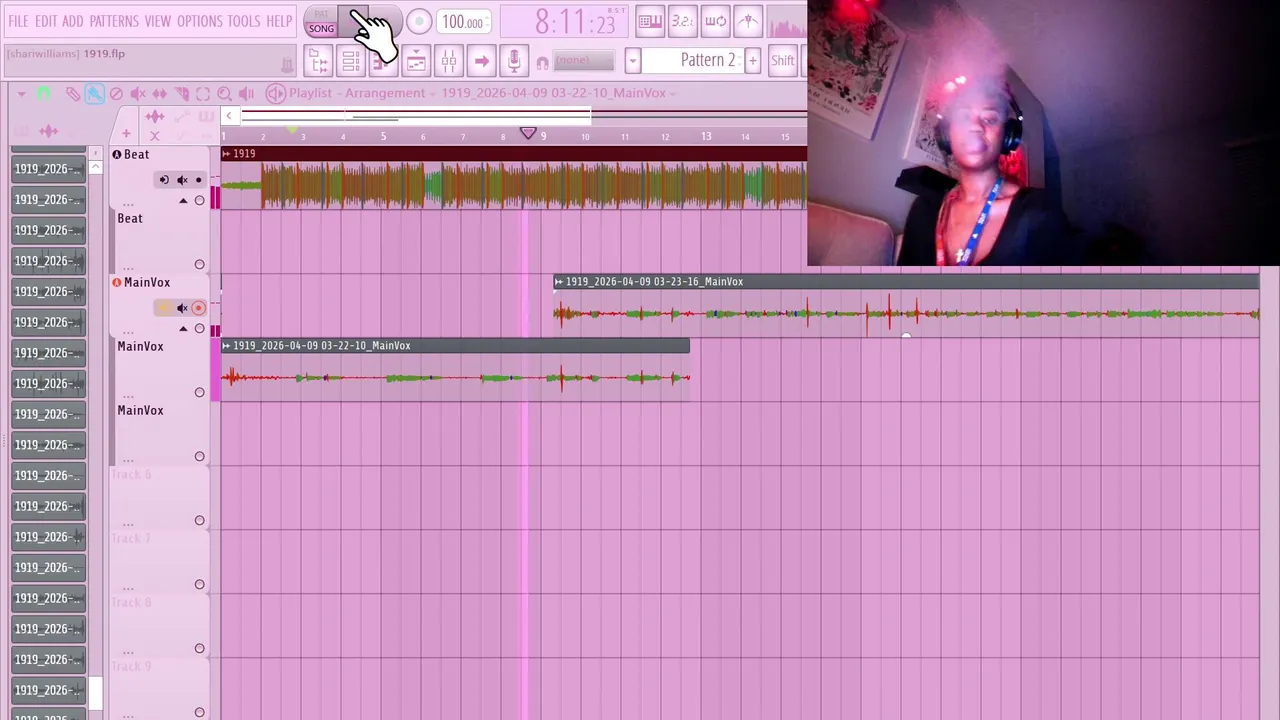Open the 1919 clip menu arrow
This screenshot has height=720, width=1280.
(226, 154)
